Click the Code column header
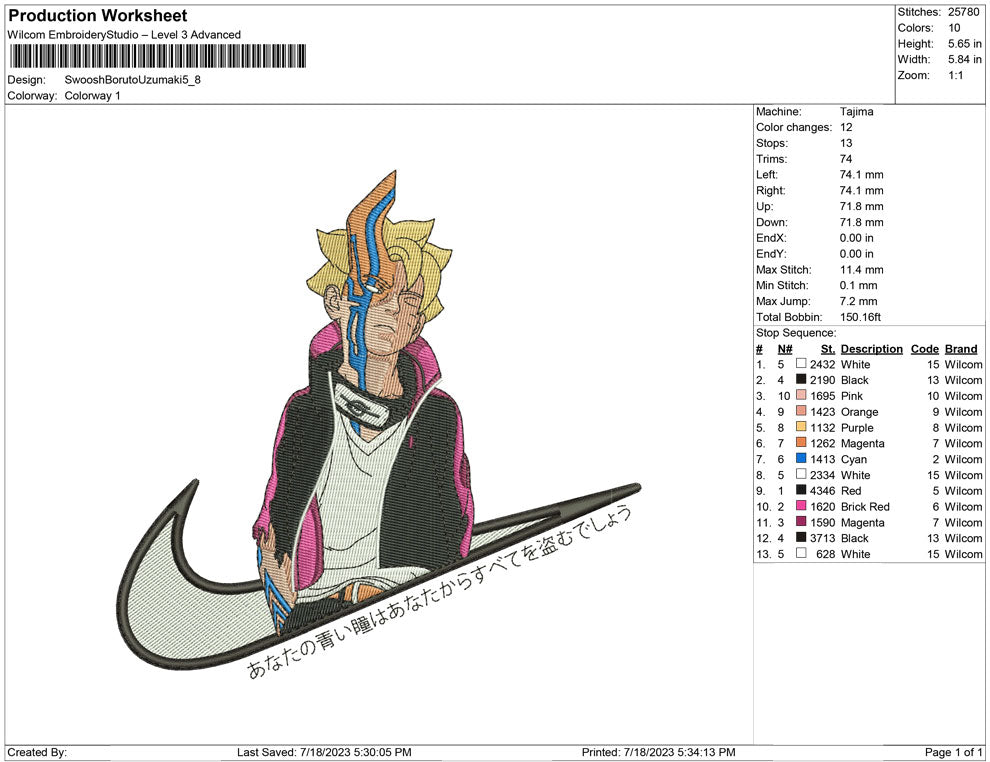990x762 pixels. [924, 349]
